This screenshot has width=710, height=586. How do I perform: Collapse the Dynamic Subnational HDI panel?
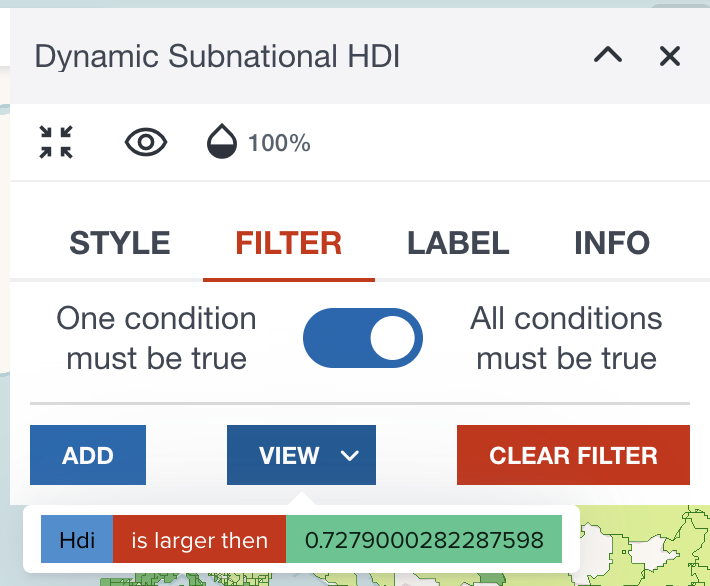[608, 56]
